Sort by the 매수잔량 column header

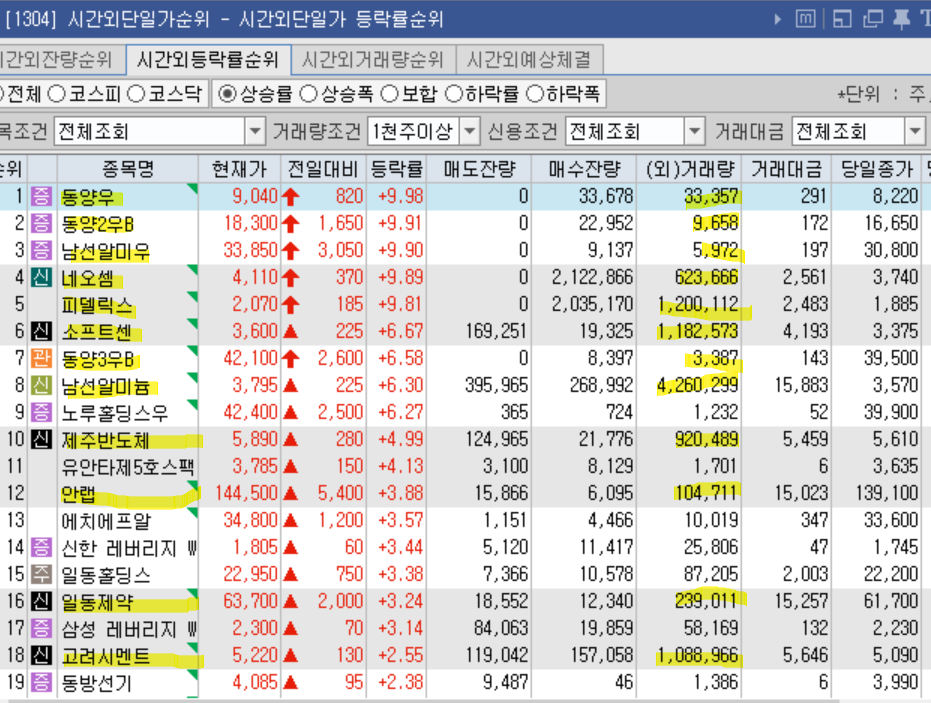coord(584,170)
